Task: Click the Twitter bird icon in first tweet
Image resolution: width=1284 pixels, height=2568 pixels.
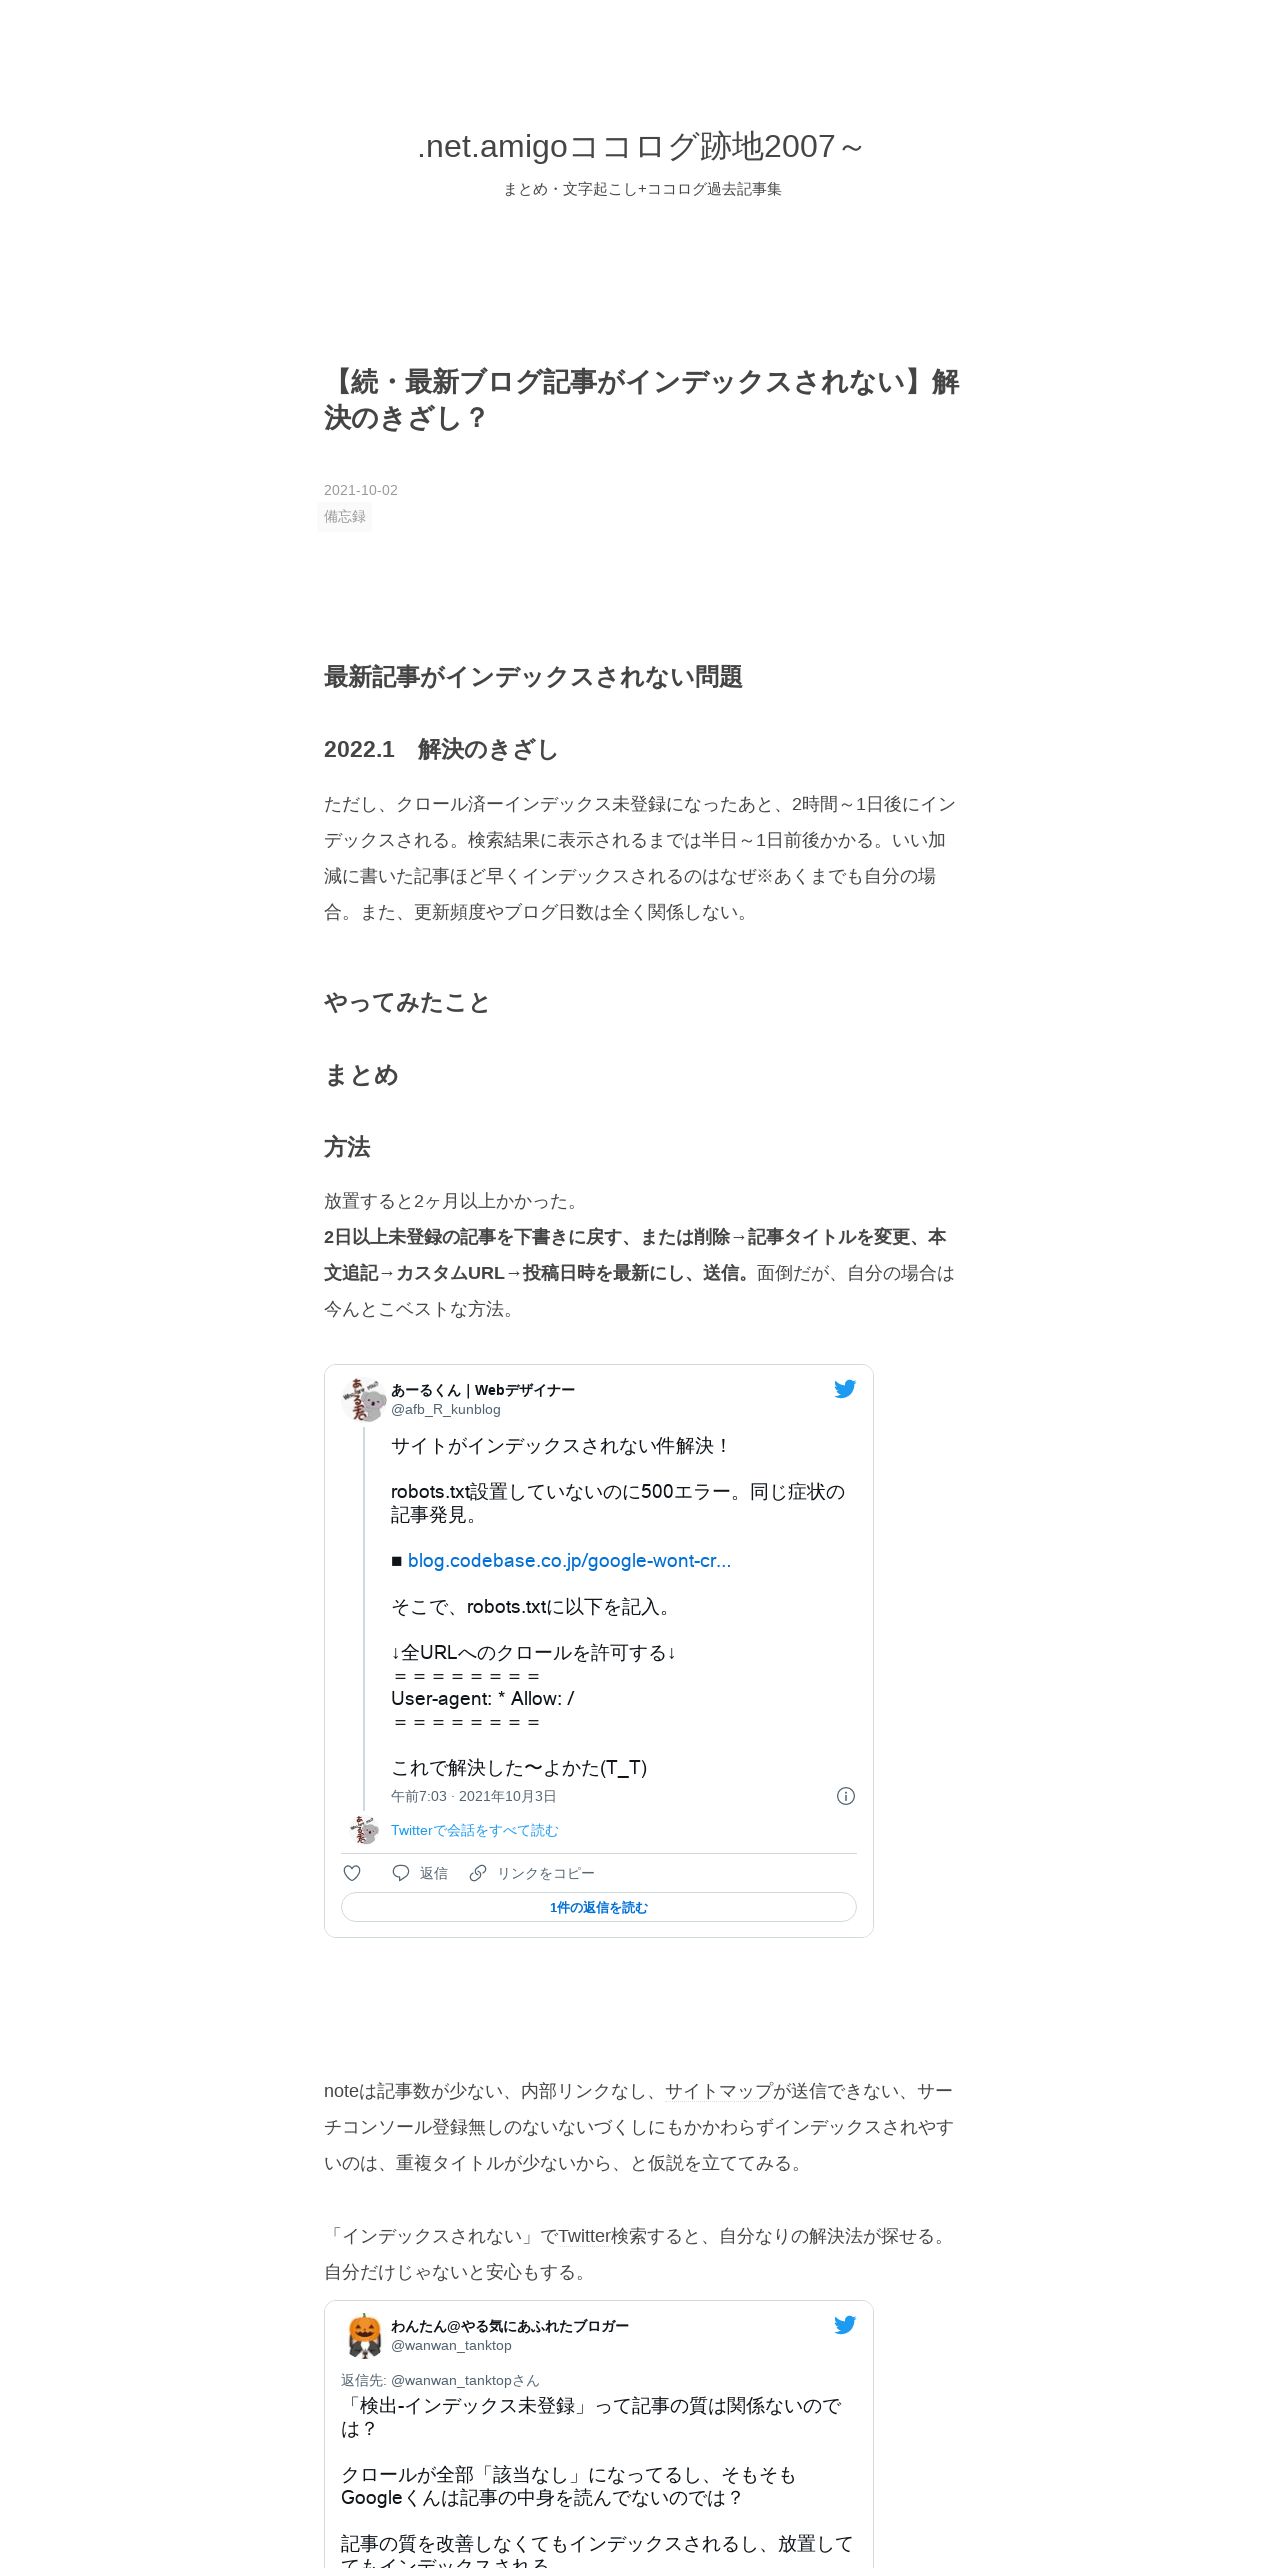Action: (845, 1389)
